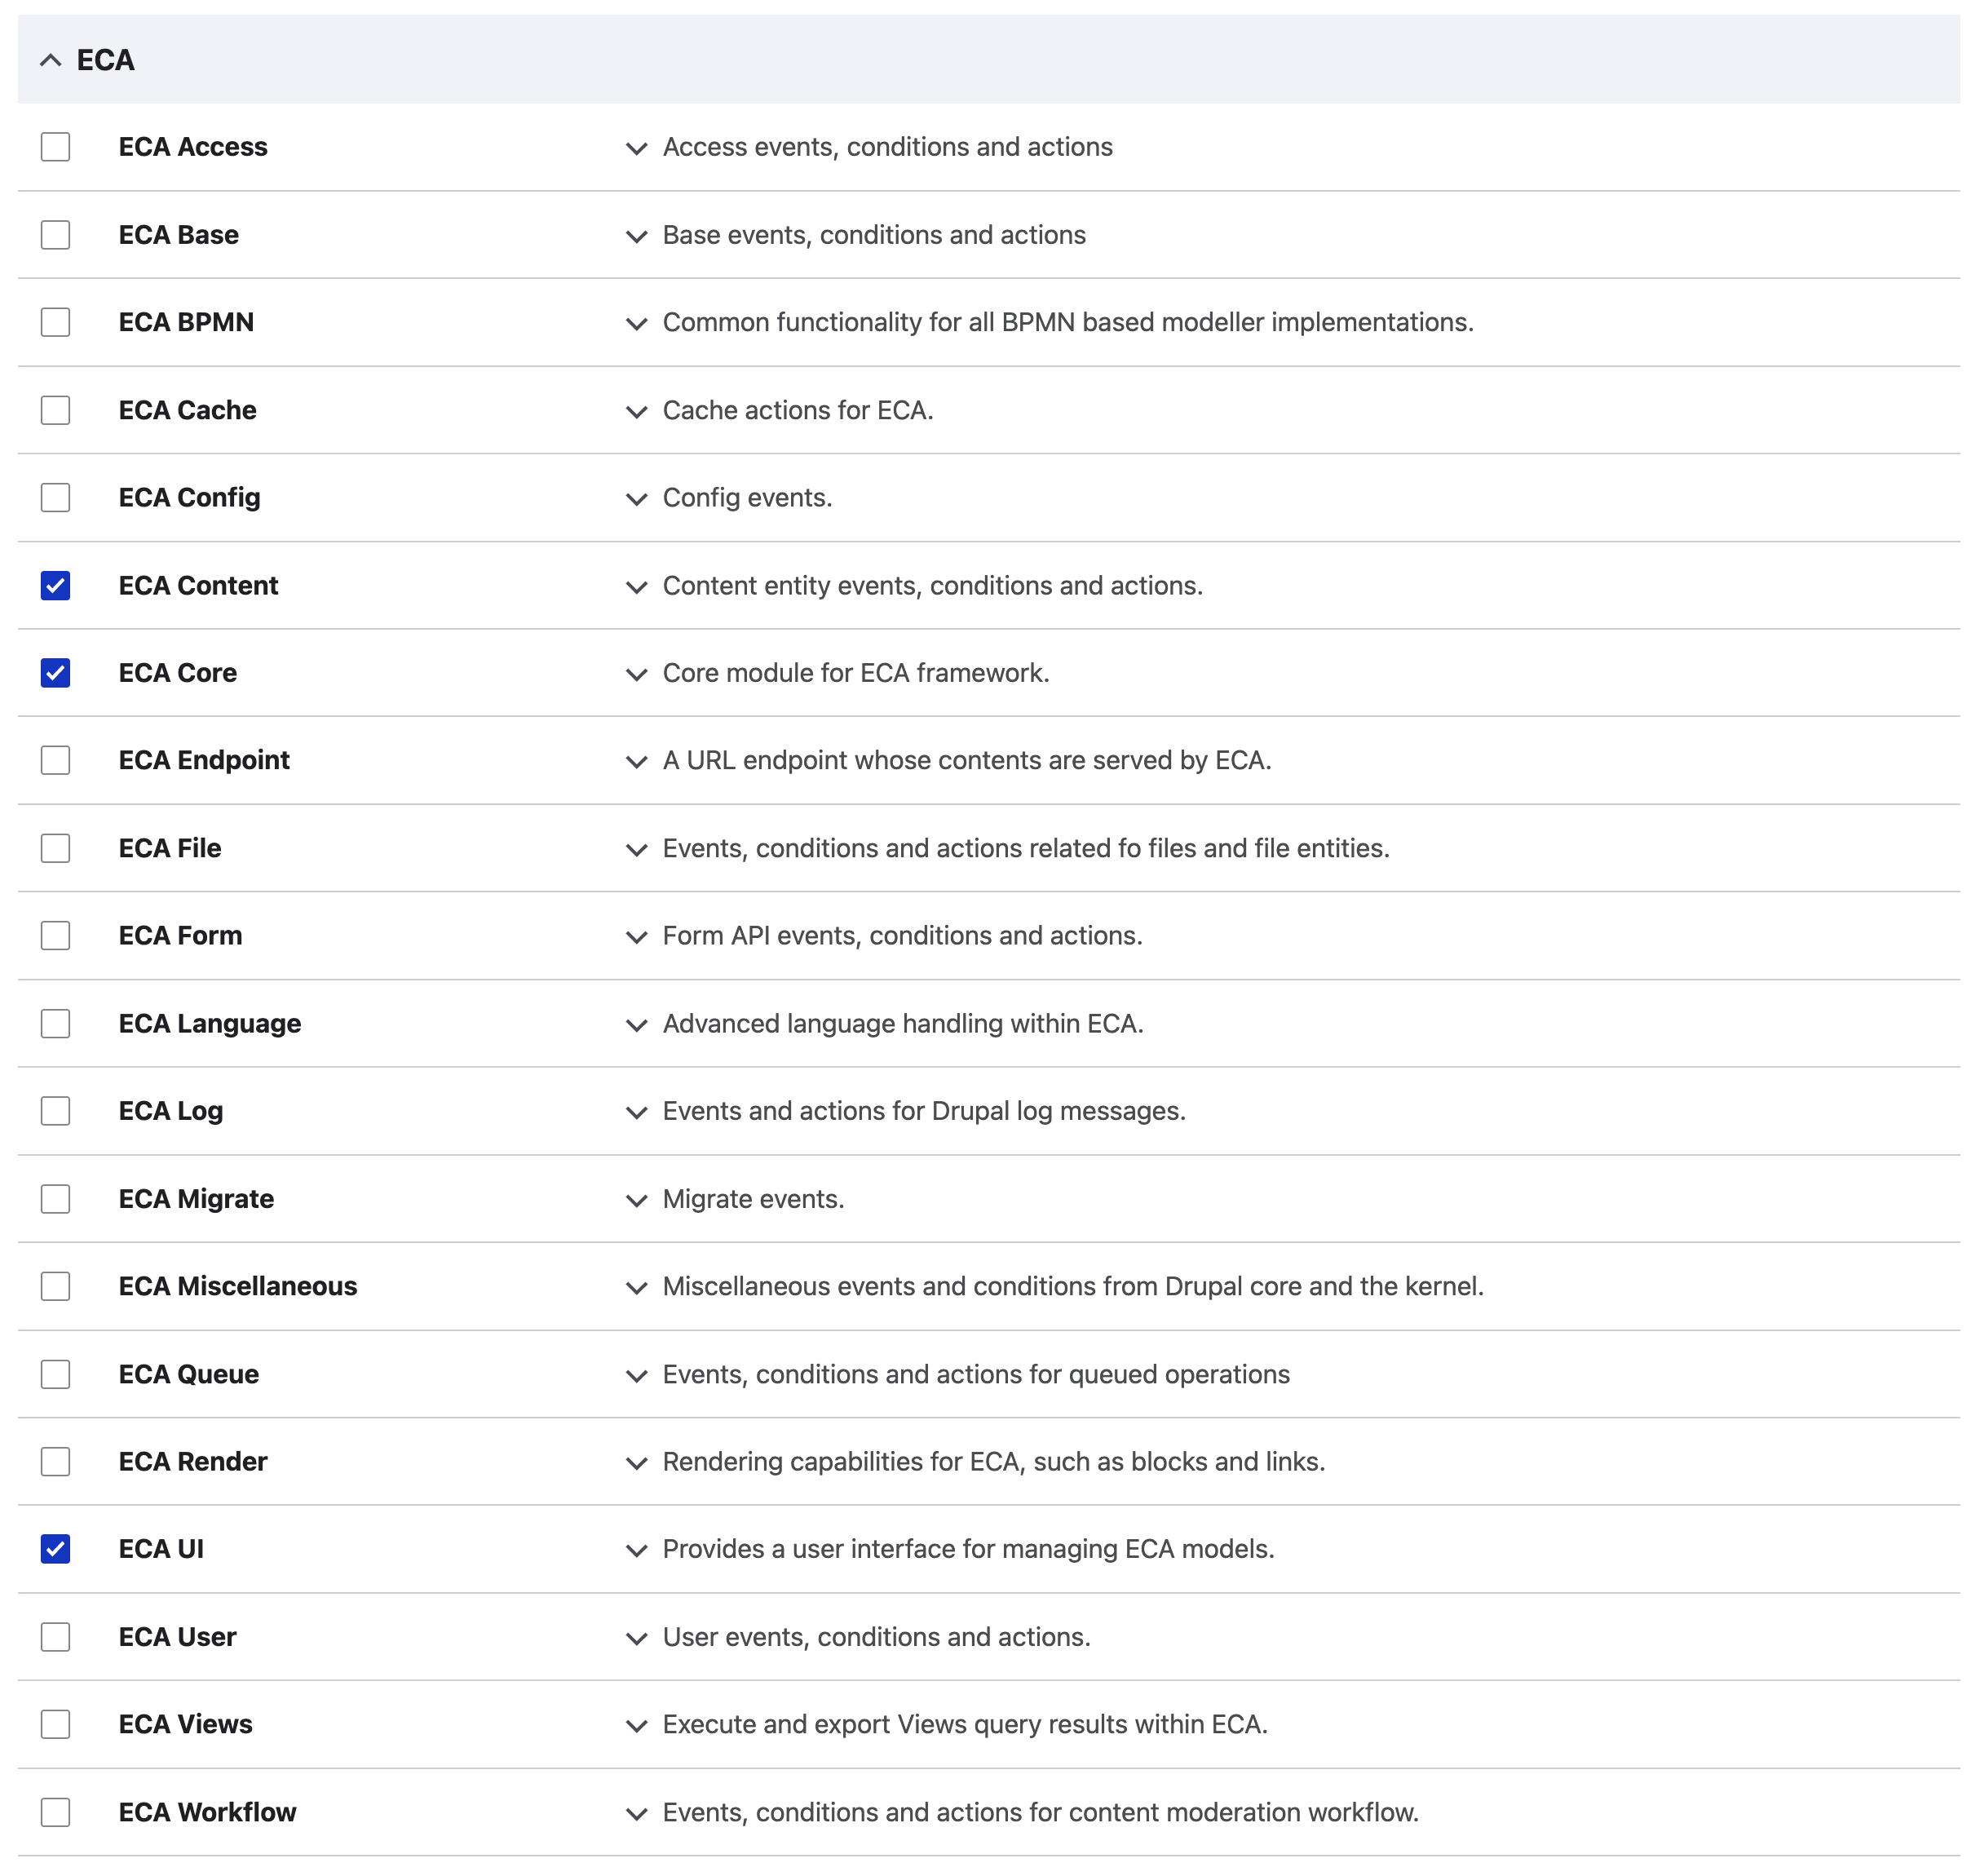
Task: Expand the ECA UI description details
Action: (636, 1551)
